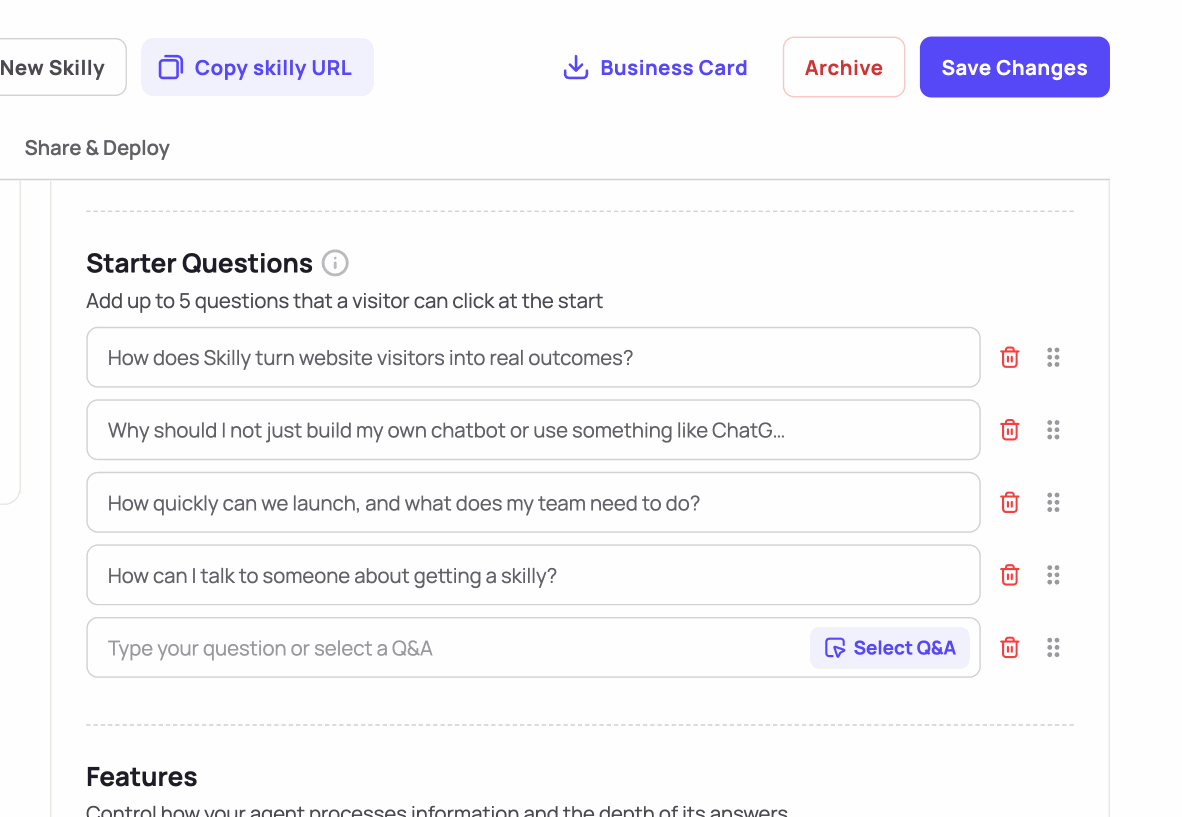Click the 'How quickly can we launch' question field
This screenshot has width=1182, height=817.
pos(533,502)
